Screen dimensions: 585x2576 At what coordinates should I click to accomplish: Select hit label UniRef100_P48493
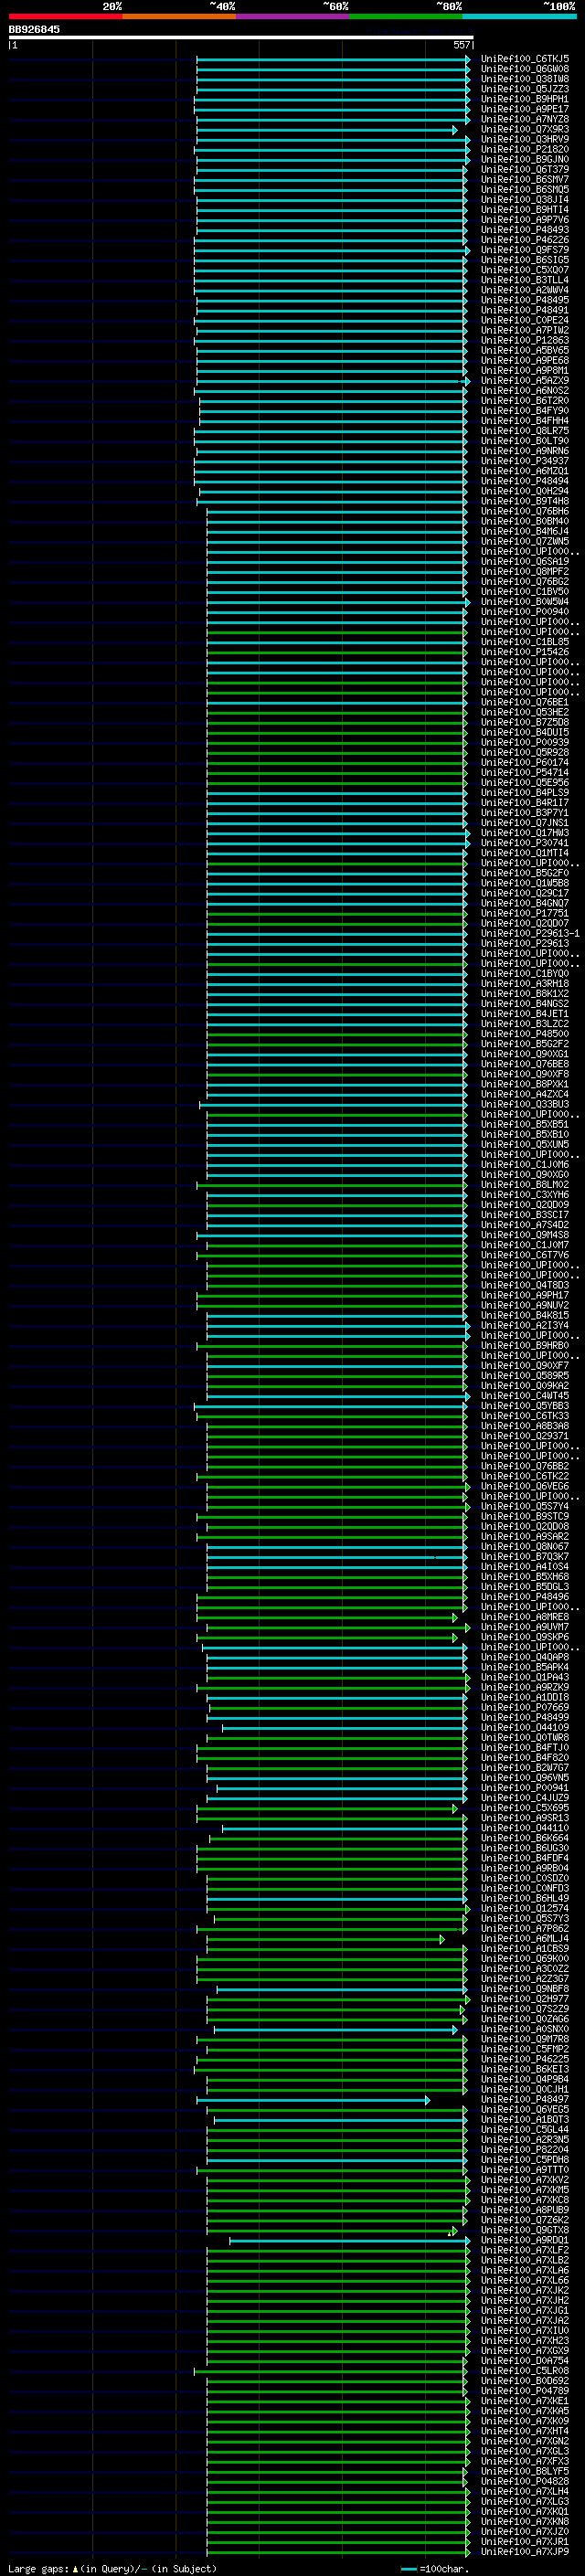(x=524, y=230)
